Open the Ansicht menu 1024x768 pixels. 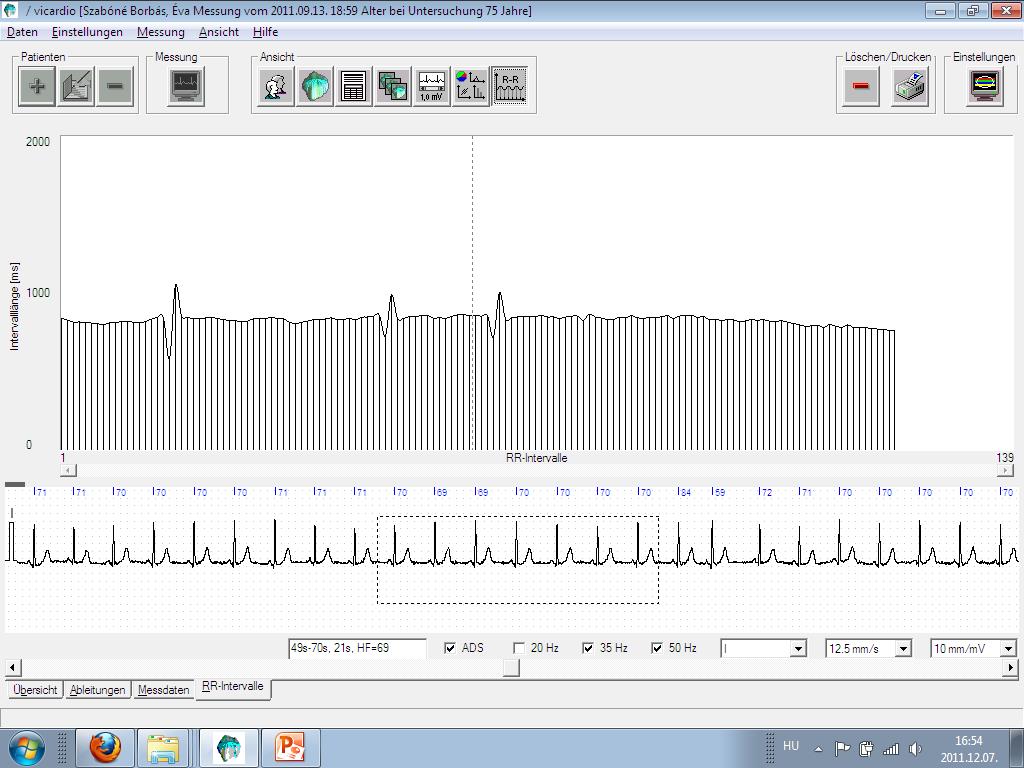[x=219, y=32]
